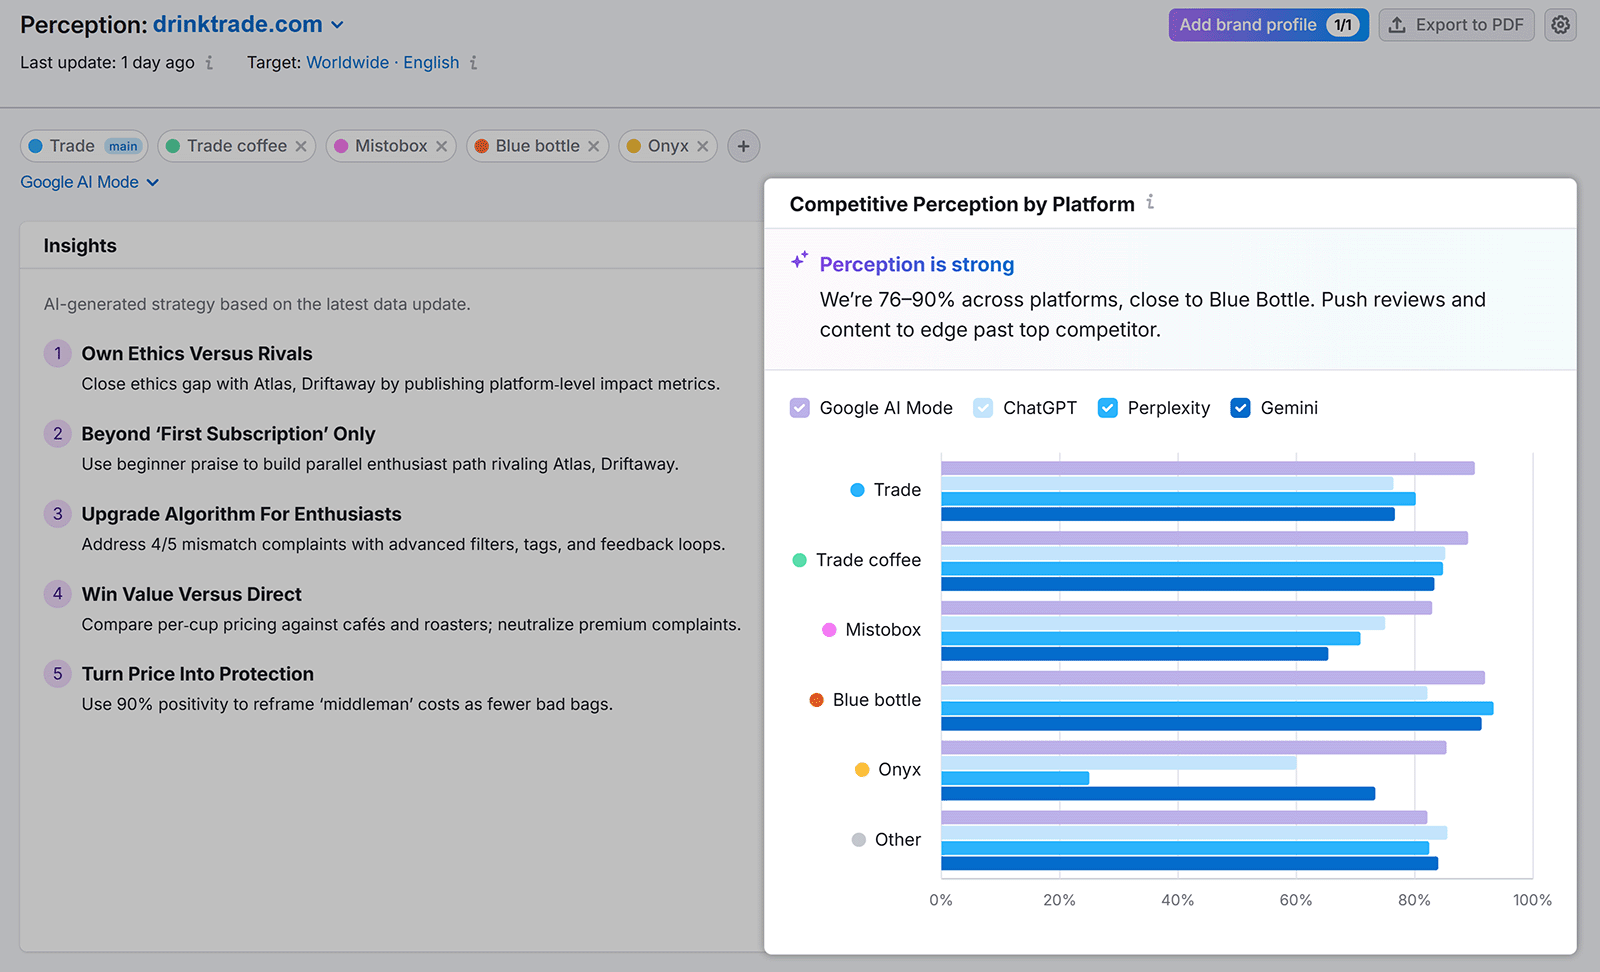This screenshot has width=1600, height=972.
Task: Click the 80% axis label
Action: (1414, 900)
